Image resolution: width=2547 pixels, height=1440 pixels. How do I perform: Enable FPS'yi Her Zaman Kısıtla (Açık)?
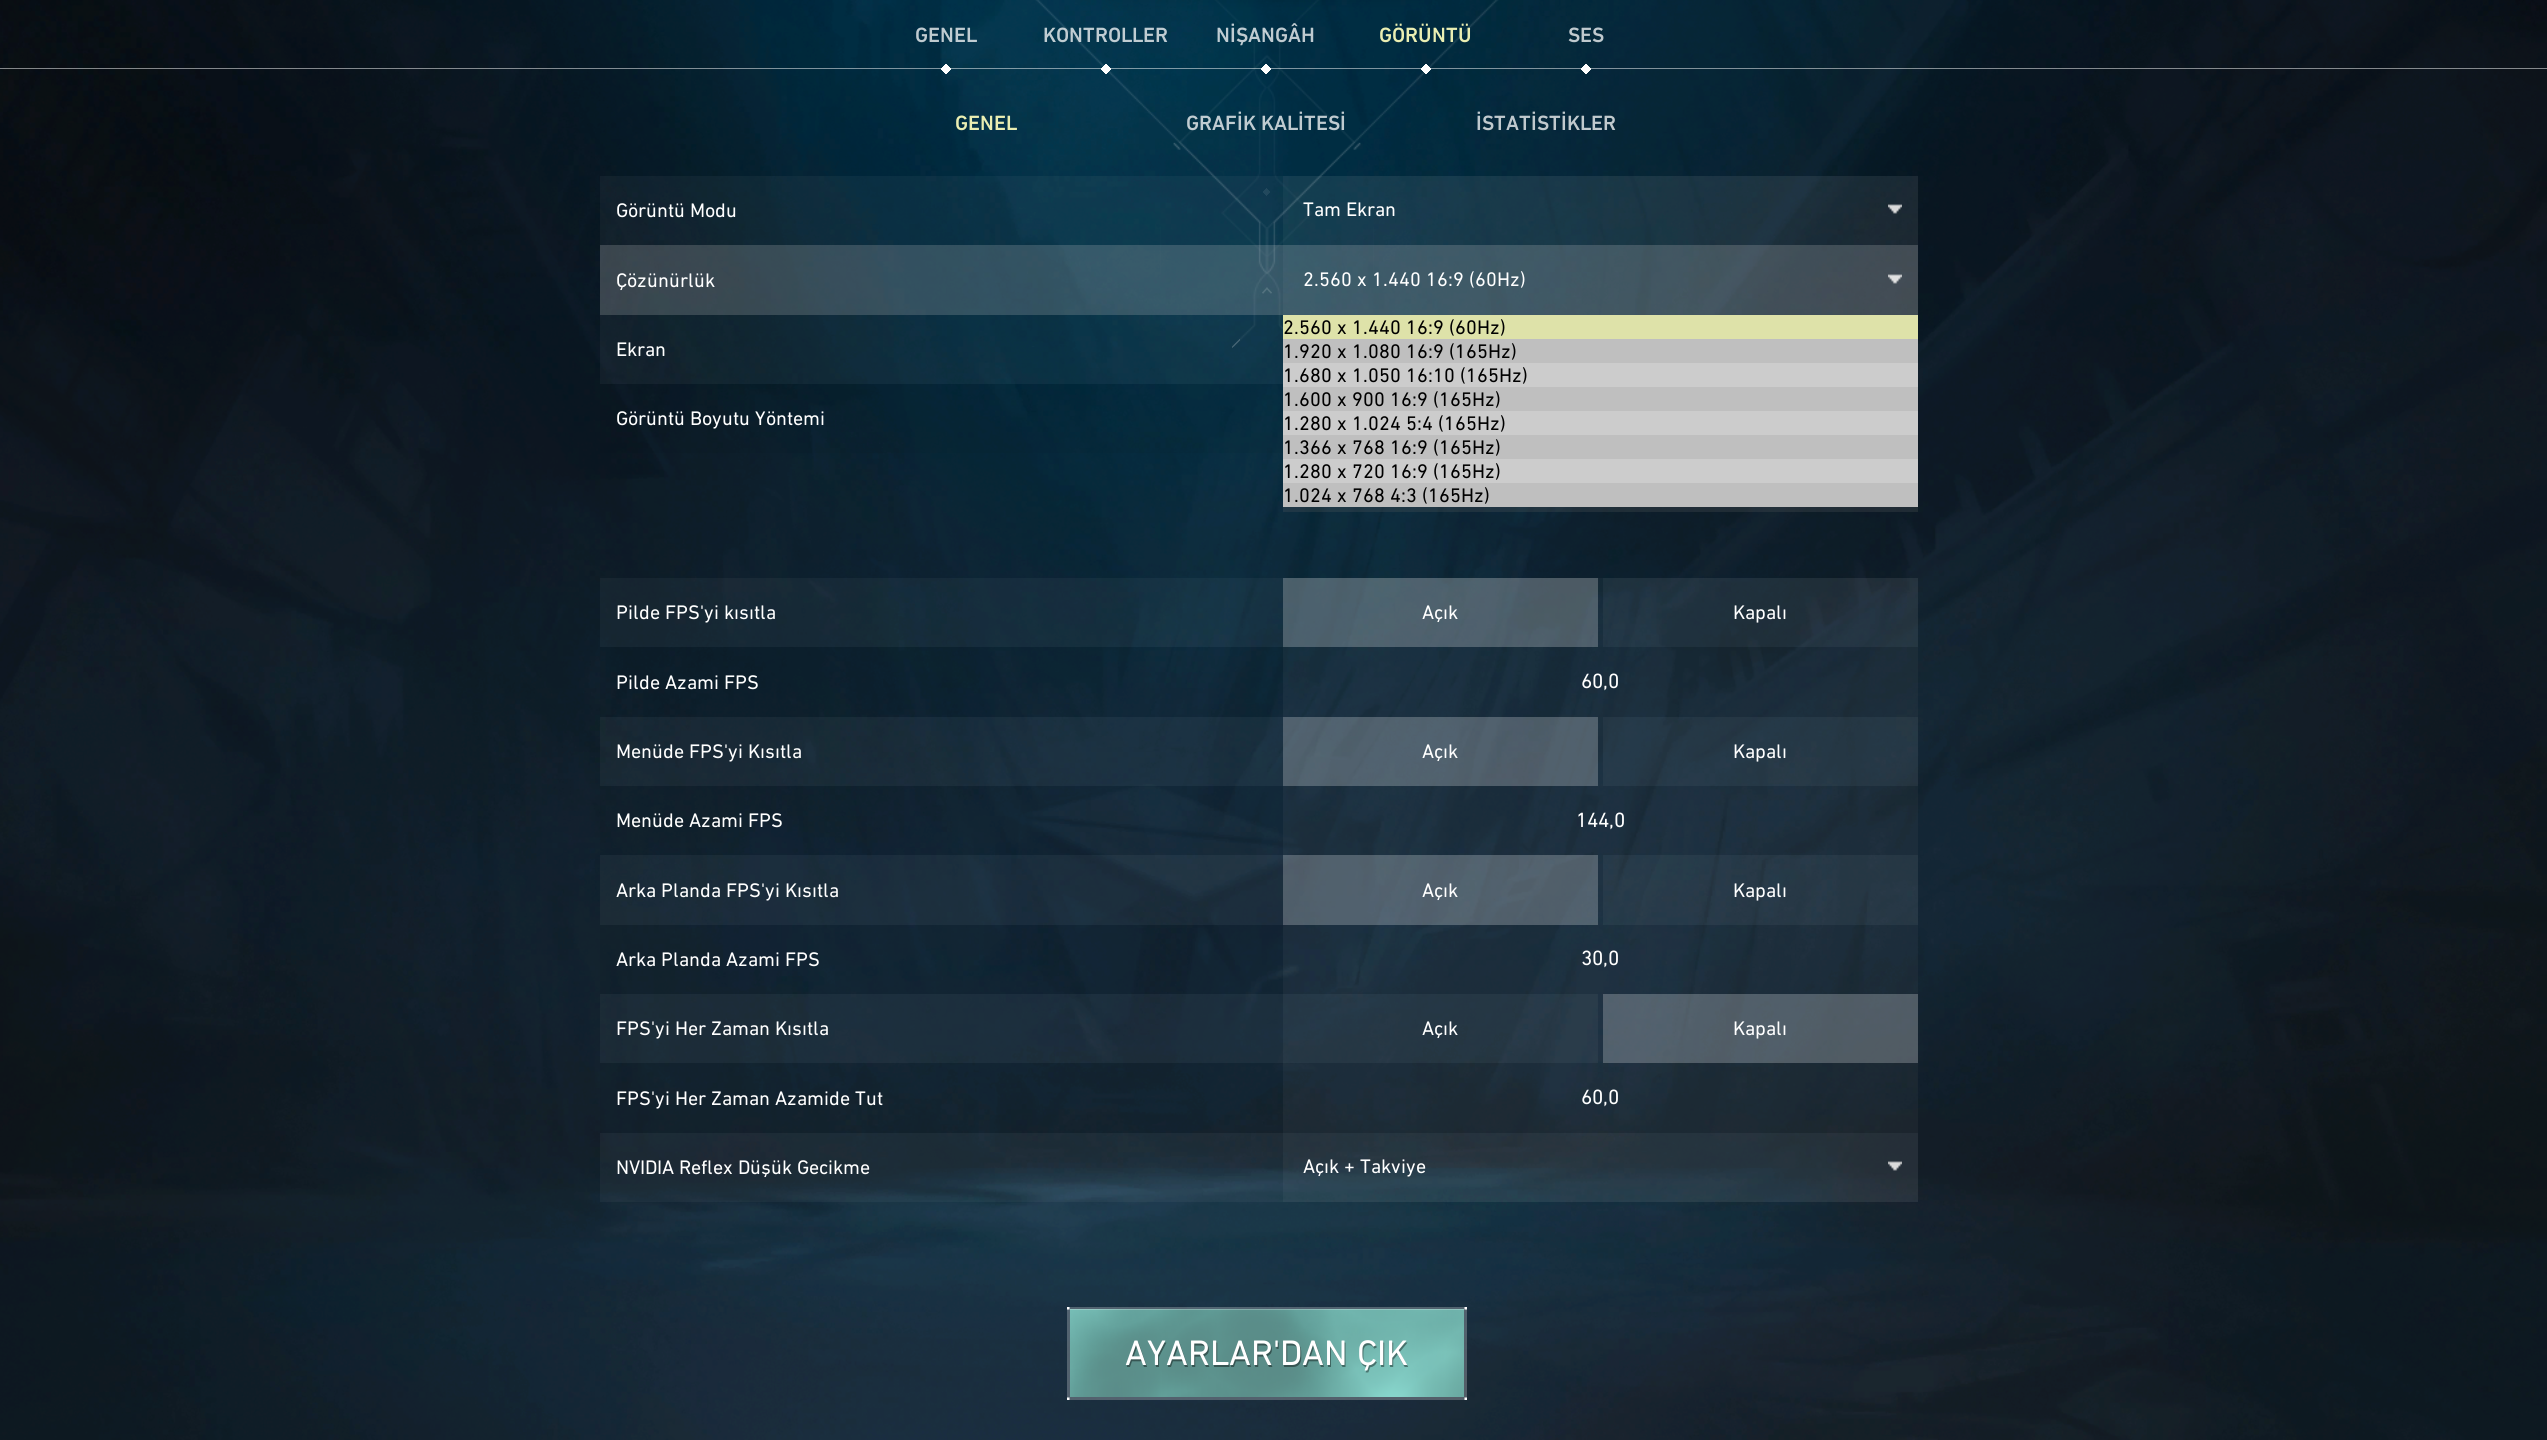(x=1439, y=1028)
